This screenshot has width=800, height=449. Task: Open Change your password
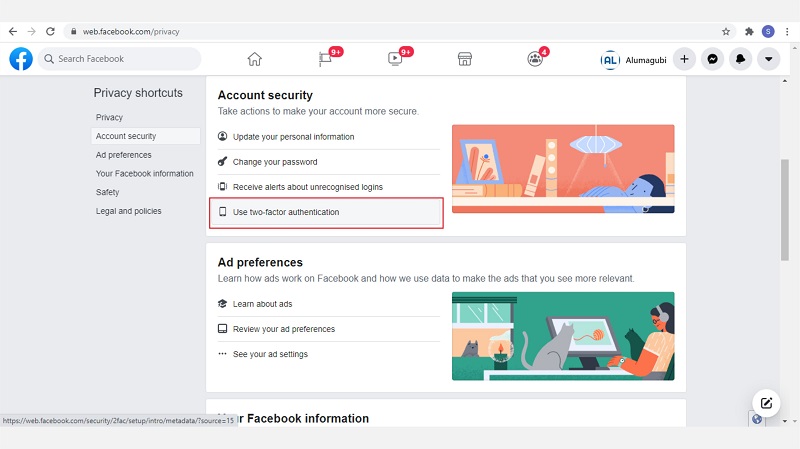pos(328,162)
